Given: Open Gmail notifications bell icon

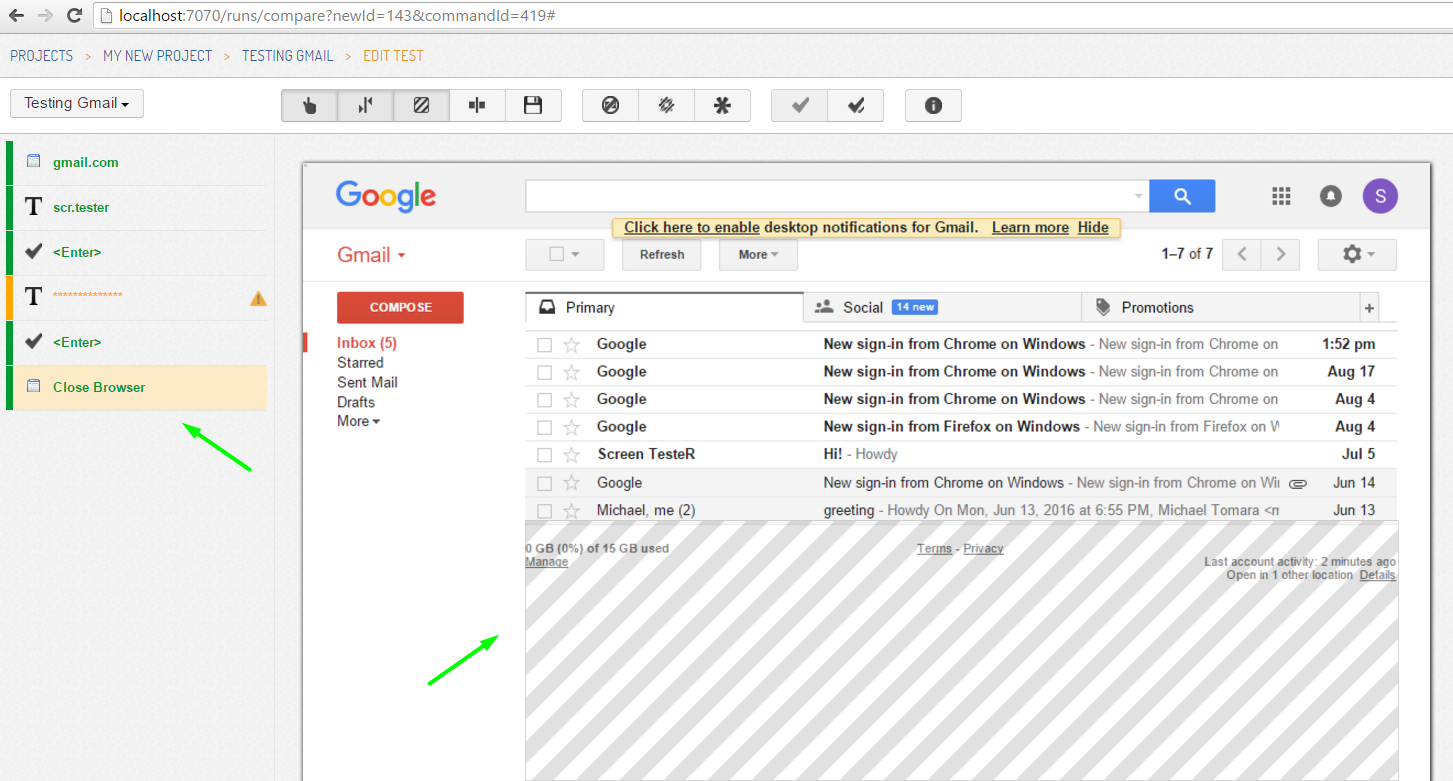Looking at the screenshot, I should coord(1330,196).
